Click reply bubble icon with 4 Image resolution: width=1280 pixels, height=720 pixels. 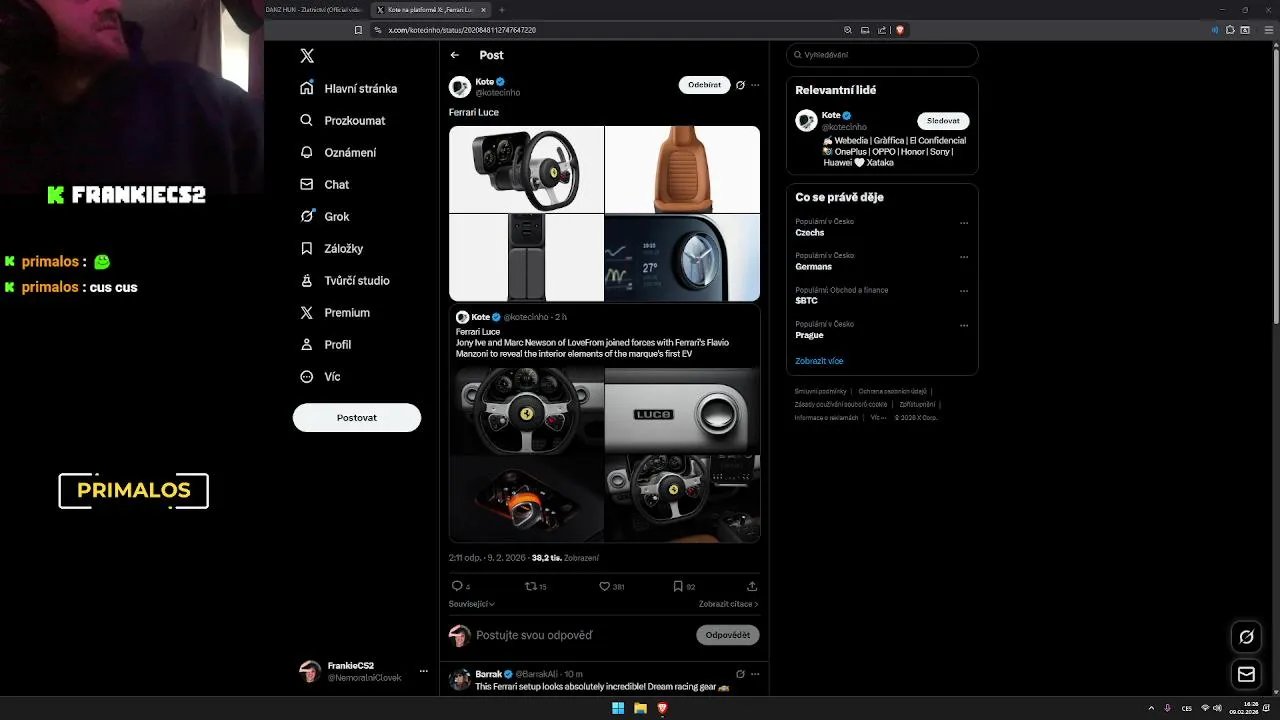point(457,586)
